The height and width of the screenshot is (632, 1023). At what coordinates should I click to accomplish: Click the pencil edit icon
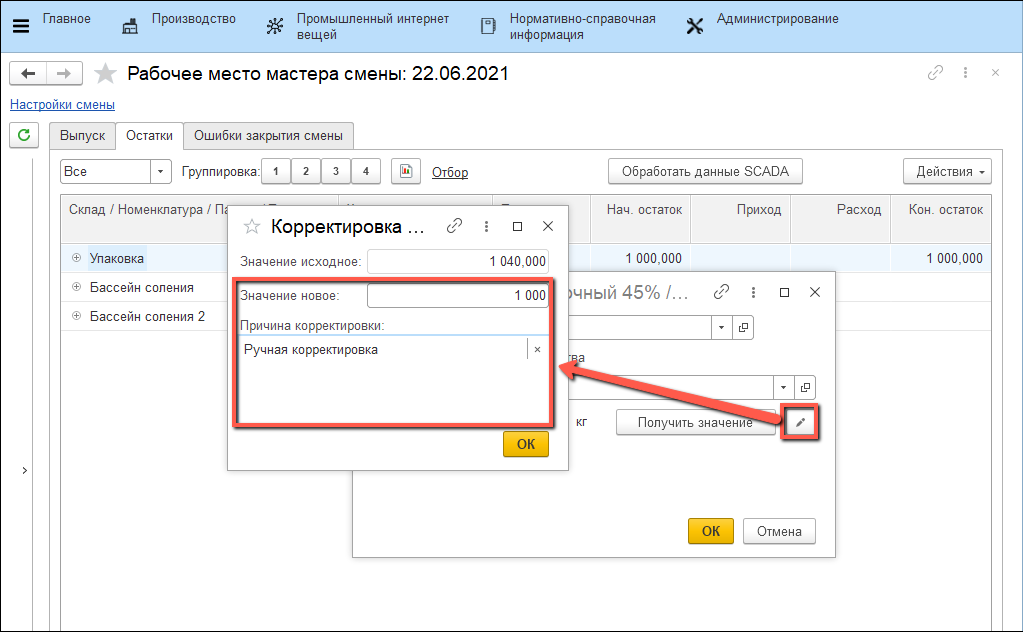click(x=799, y=423)
